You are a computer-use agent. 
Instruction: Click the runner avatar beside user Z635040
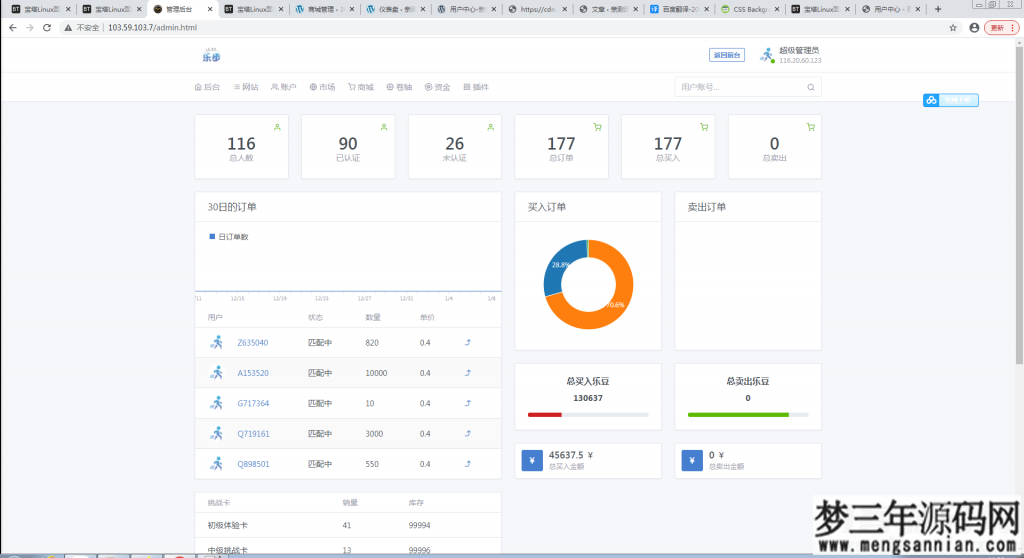[217, 342]
